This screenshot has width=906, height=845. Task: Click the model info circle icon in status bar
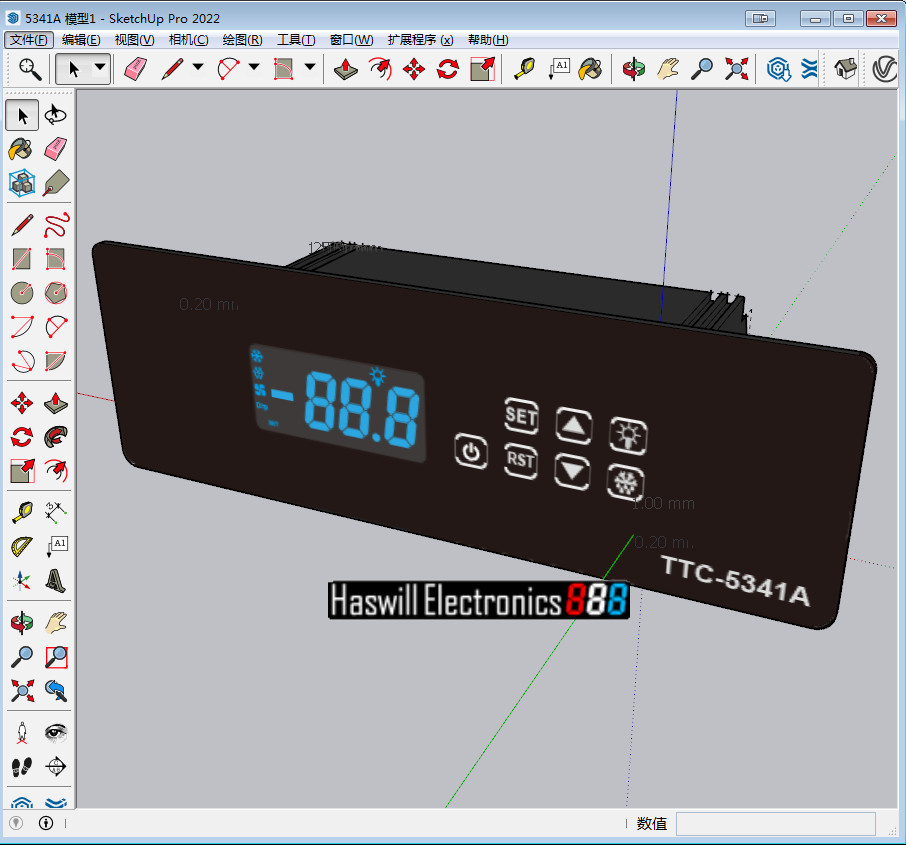pyautogui.click(x=46, y=822)
